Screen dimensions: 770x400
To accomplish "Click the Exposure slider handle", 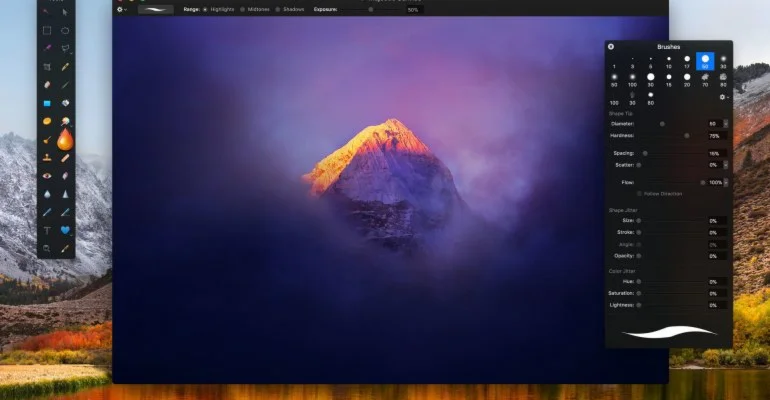I will pyautogui.click(x=371, y=9).
